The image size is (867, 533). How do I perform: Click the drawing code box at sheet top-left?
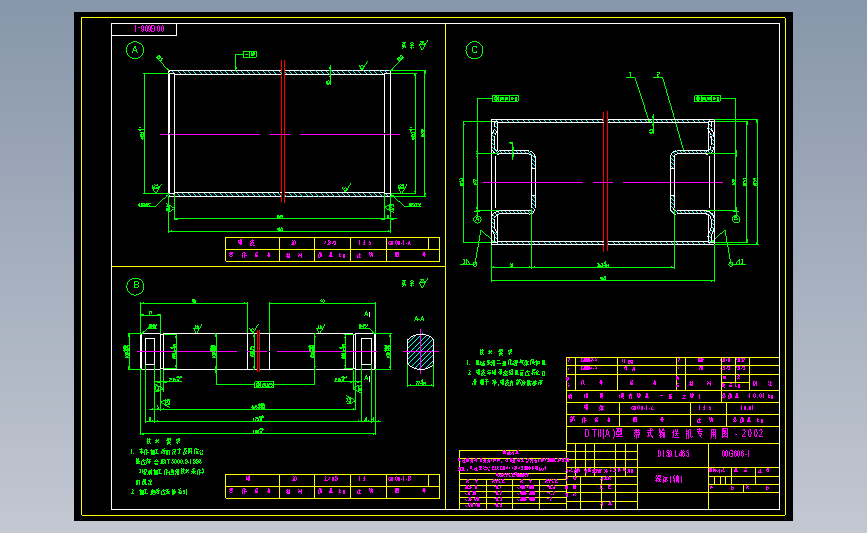coord(144,29)
